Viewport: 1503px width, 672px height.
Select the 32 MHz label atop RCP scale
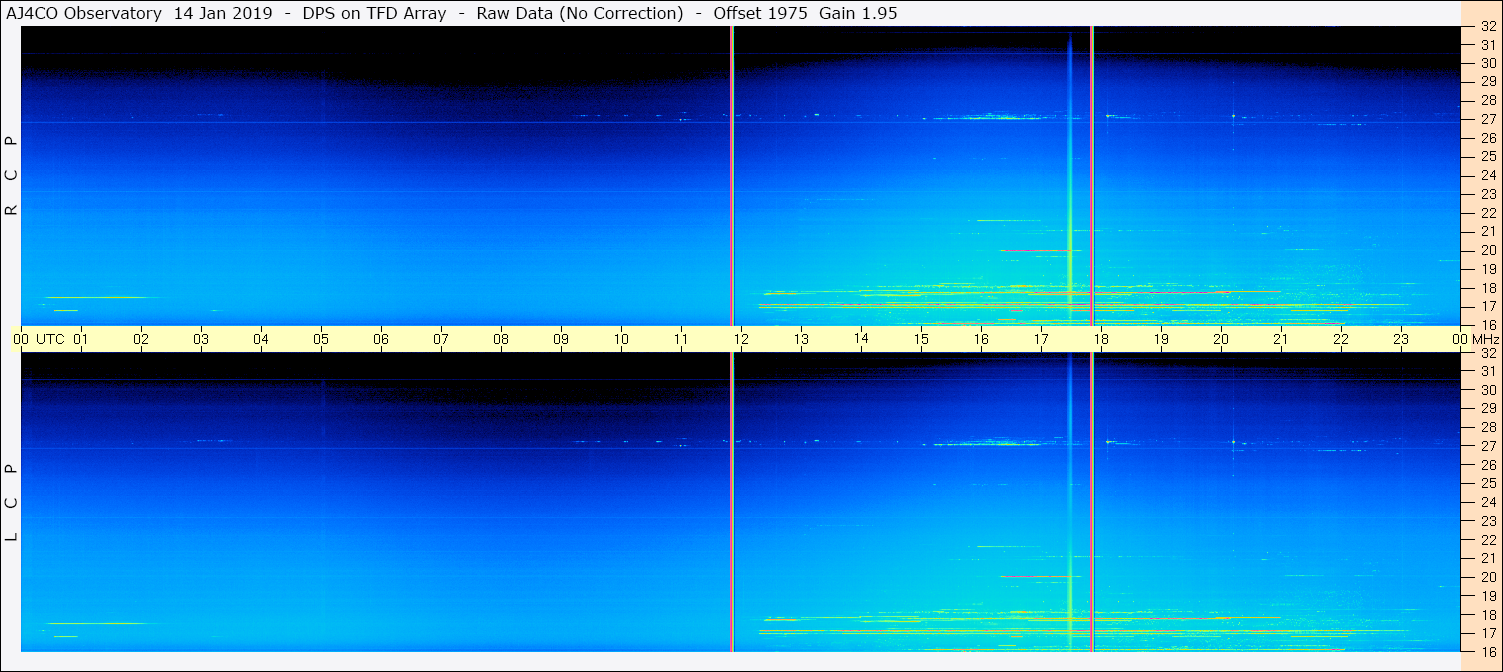point(1487,27)
